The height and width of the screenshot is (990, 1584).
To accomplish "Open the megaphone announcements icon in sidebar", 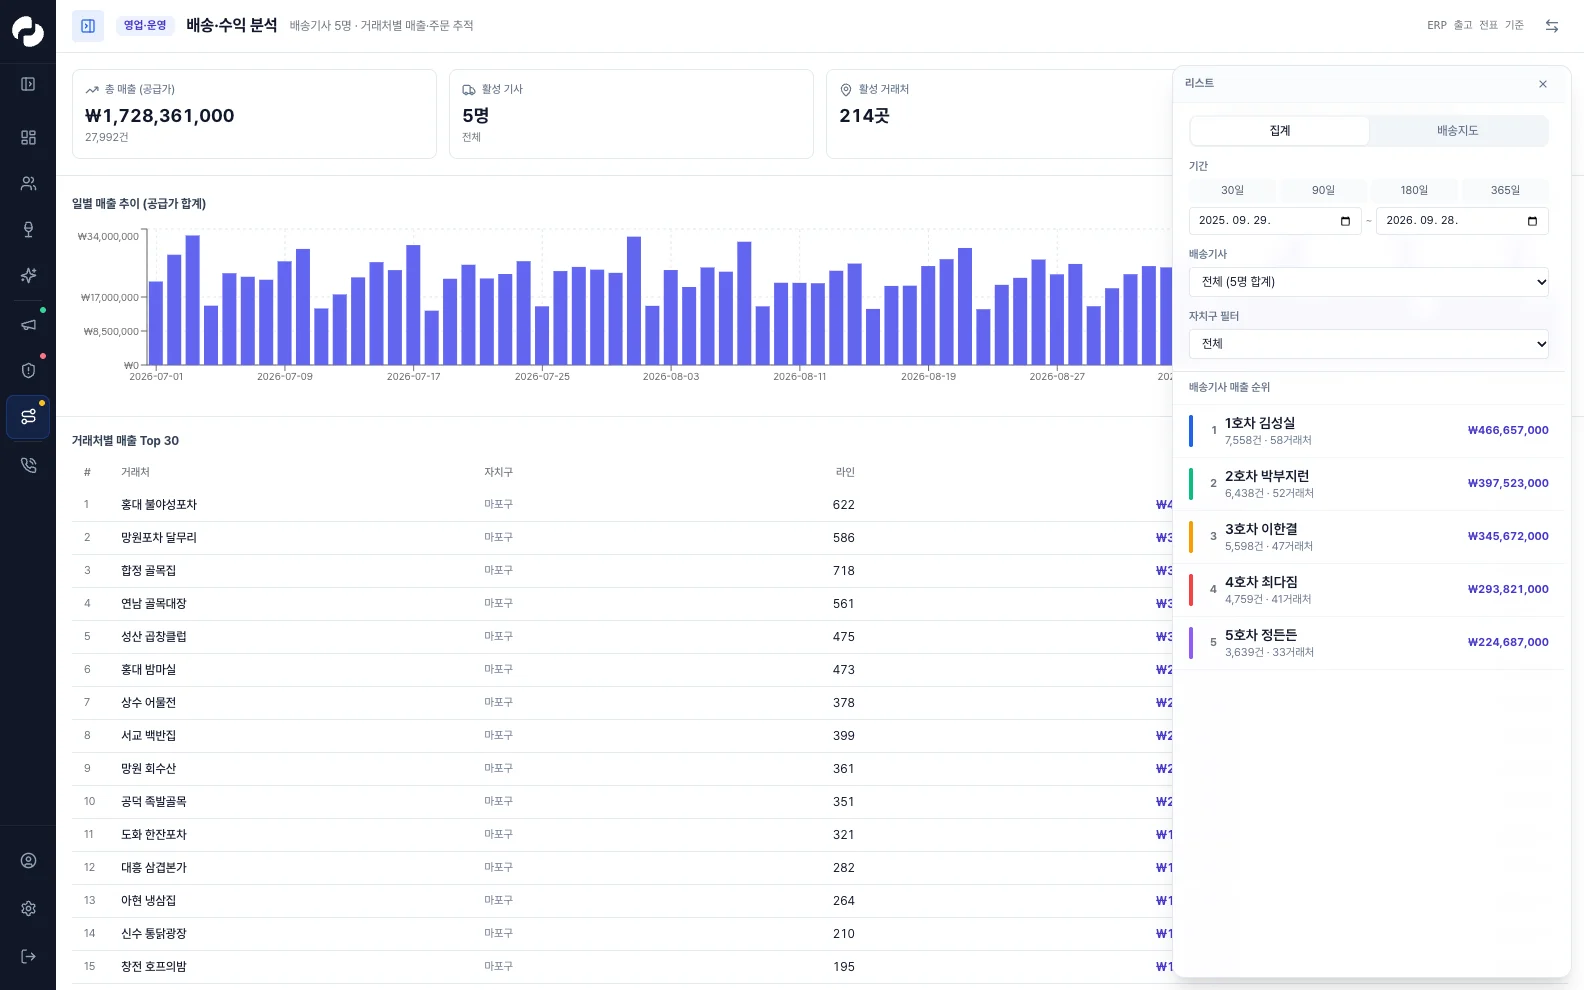I will pyautogui.click(x=28, y=324).
